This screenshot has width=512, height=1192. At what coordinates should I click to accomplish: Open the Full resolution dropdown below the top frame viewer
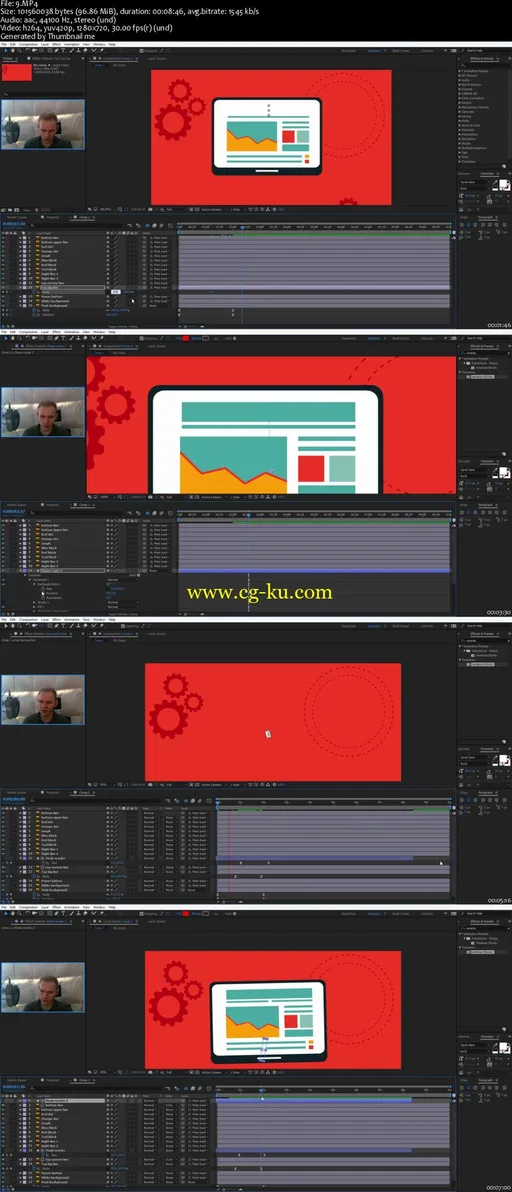point(176,209)
